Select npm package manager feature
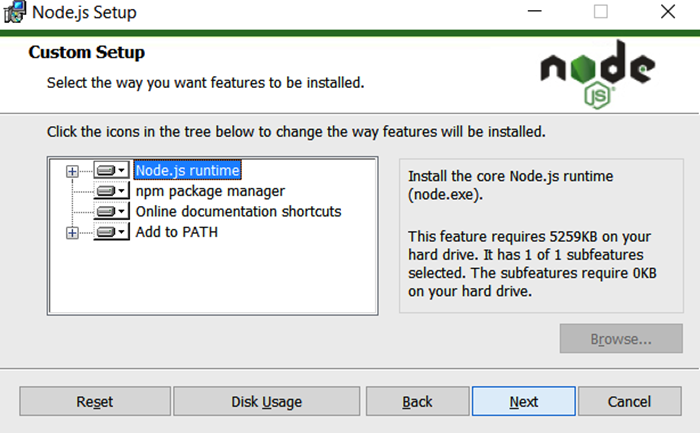Screen dimensions: 700x433 coord(210,191)
